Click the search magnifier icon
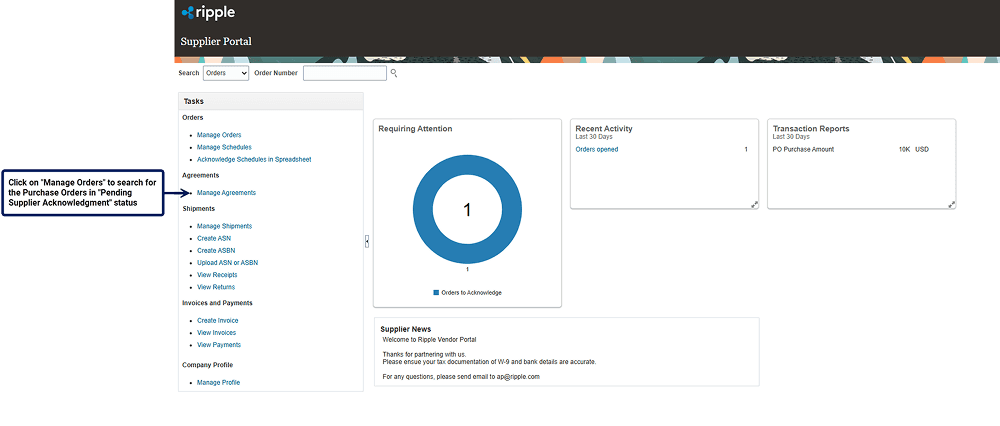The image size is (1000, 426). 394,73
